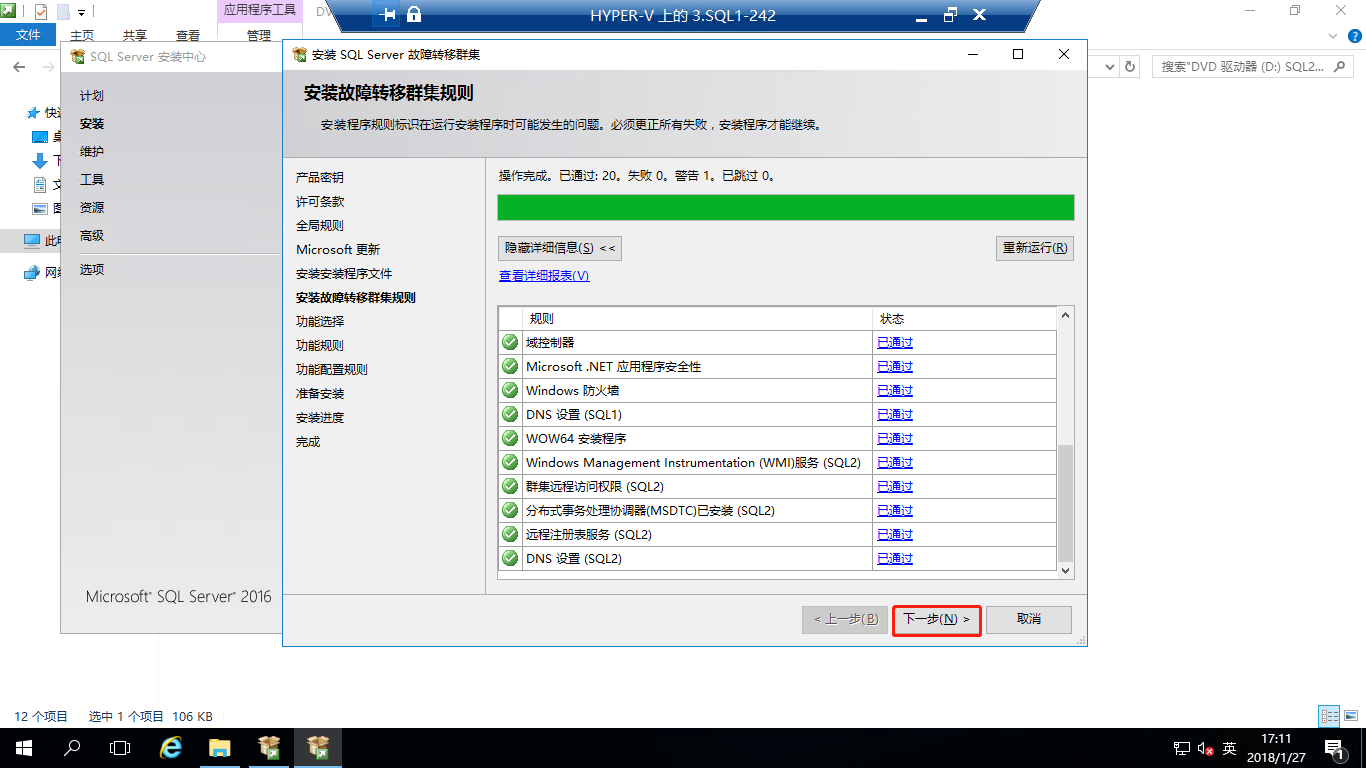Screen dimensions: 1366x768
Task: Open the 查看详细报表(V) link
Action: [x=544, y=276]
